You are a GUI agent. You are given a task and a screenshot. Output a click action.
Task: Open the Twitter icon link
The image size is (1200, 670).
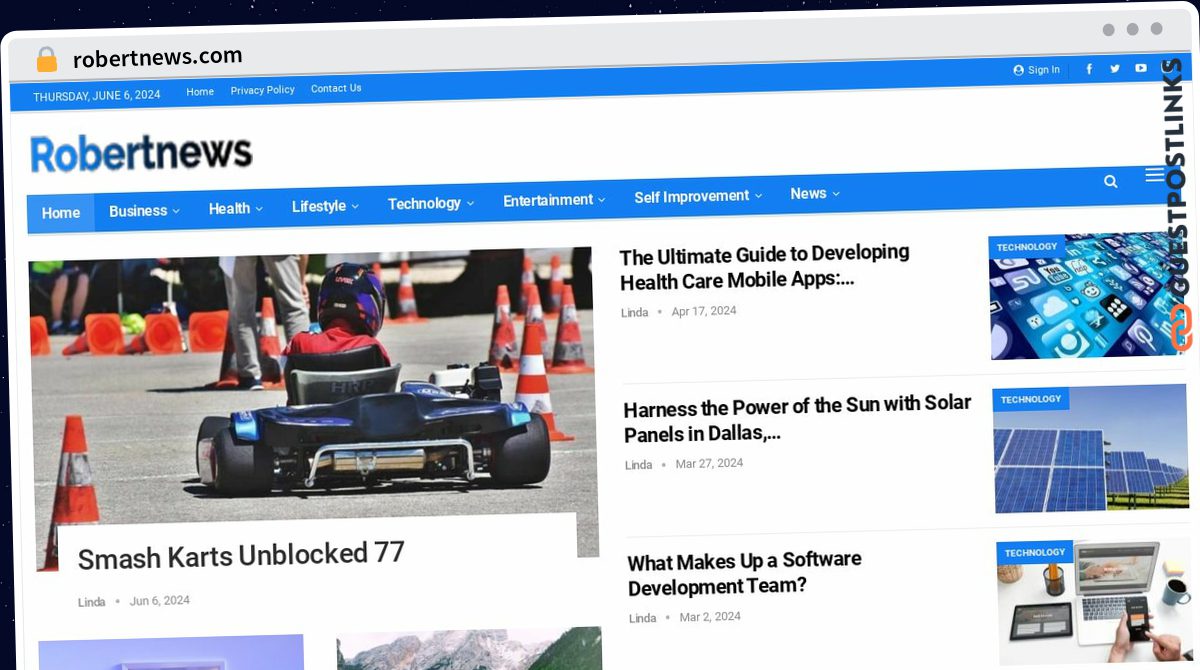(1115, 69)
